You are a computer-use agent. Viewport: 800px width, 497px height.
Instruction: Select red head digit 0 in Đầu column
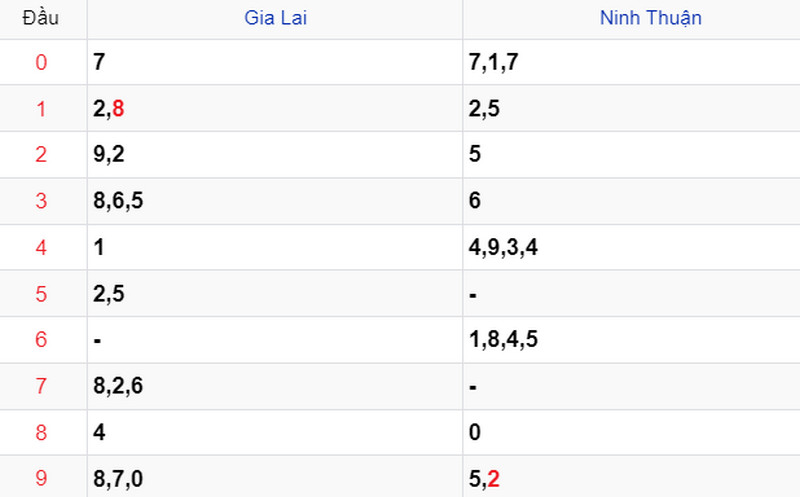tap(41, 62)
